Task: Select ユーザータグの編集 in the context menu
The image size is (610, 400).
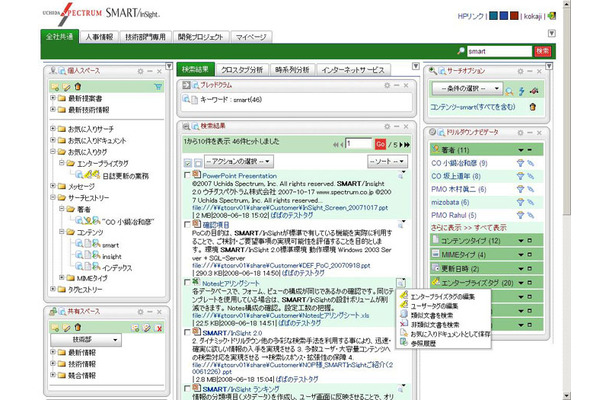Action: coord(434,306)
